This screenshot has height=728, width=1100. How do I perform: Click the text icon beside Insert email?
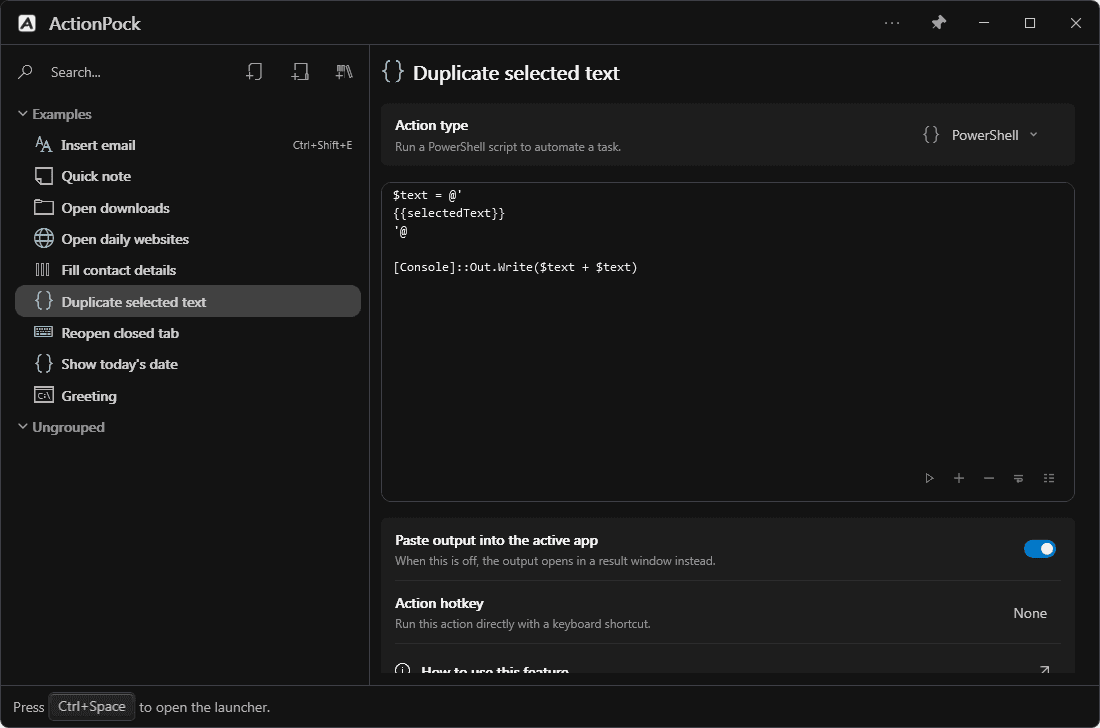point(43,144)
